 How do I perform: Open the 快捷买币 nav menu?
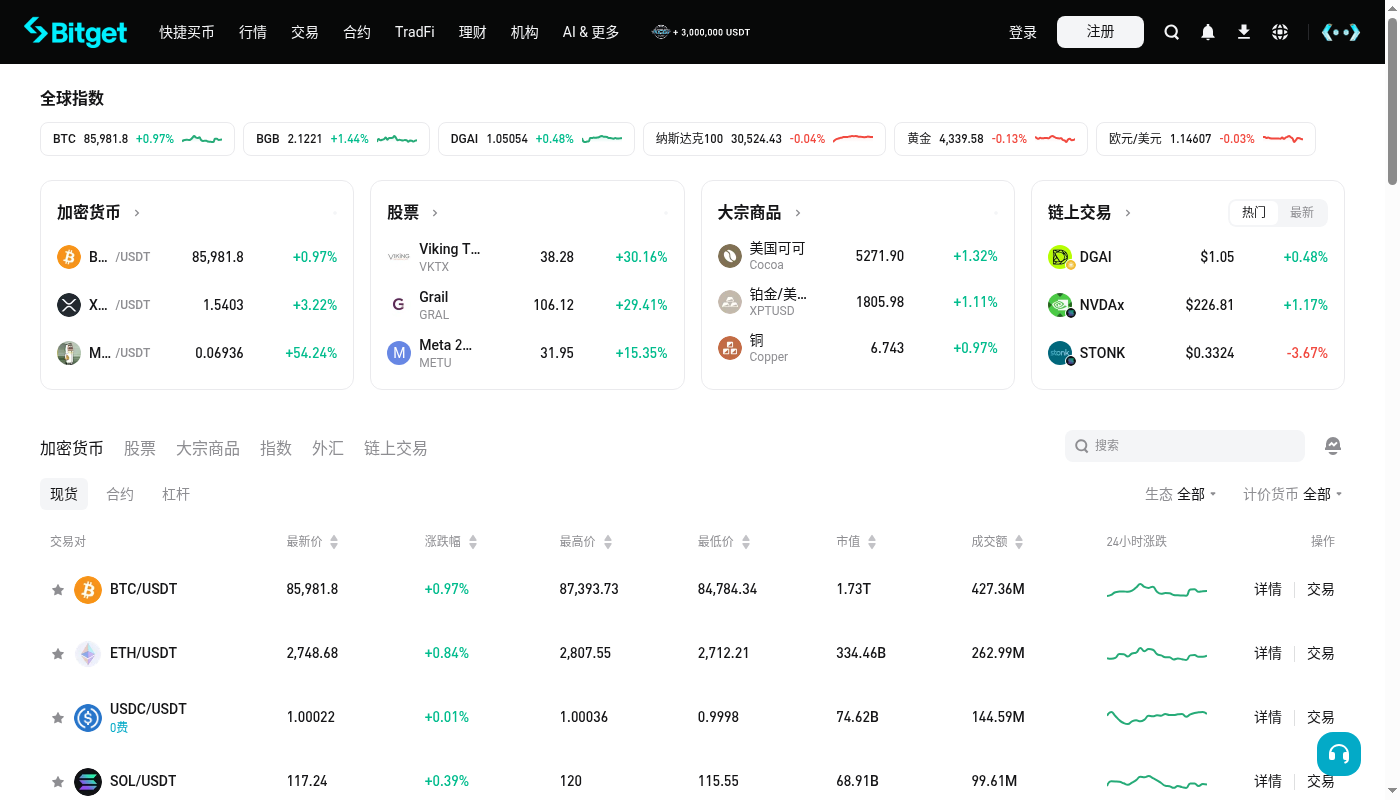click(187, 32)
